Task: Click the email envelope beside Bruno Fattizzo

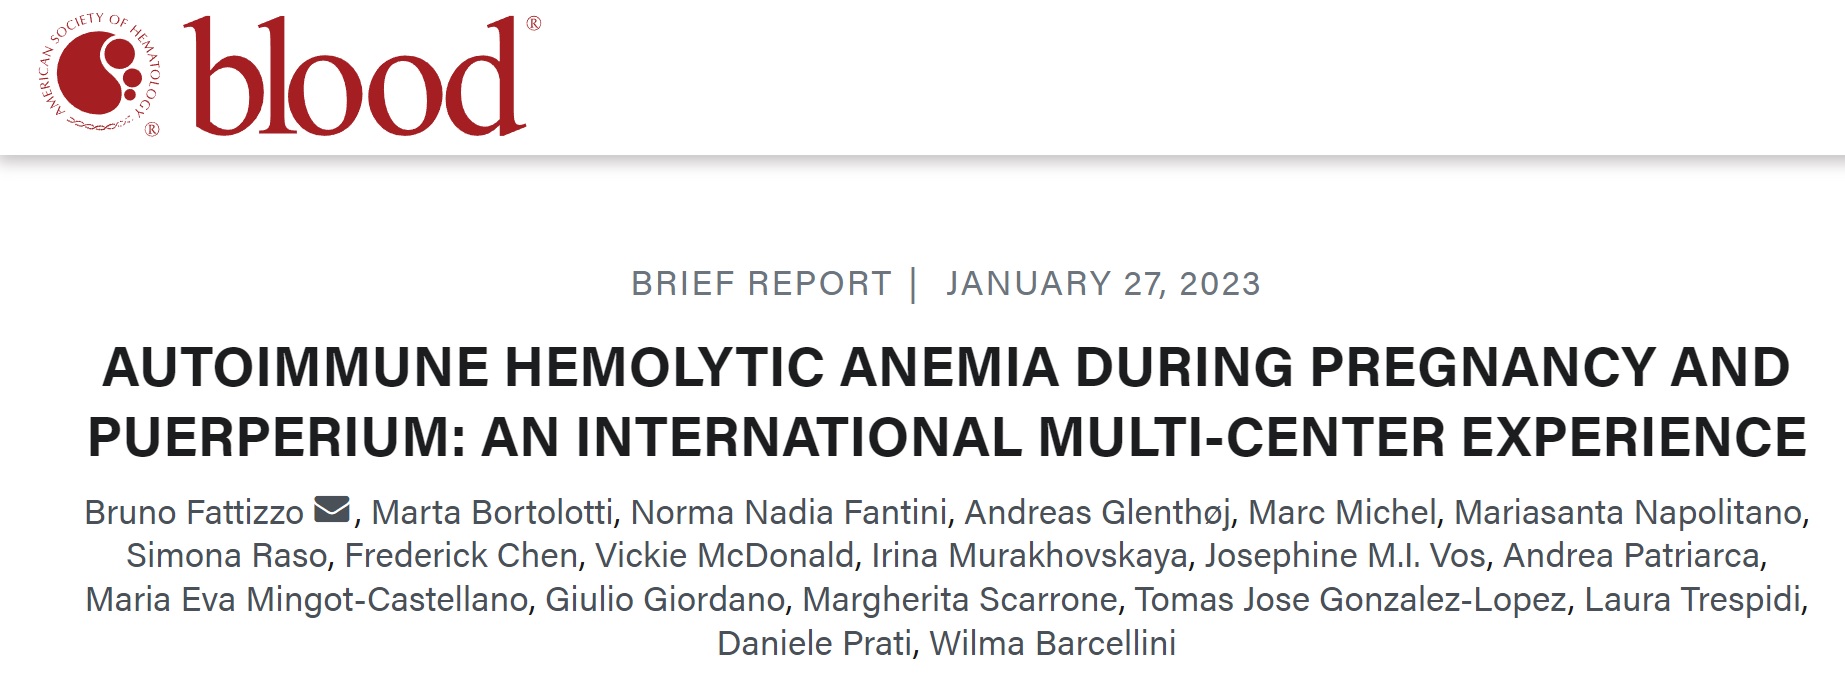Action: coord(332,510)
